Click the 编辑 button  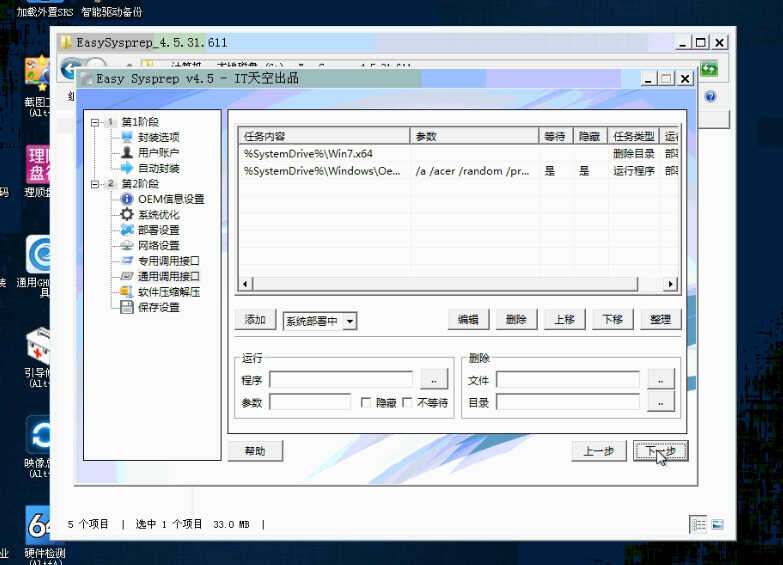click(x=468, y=320)
